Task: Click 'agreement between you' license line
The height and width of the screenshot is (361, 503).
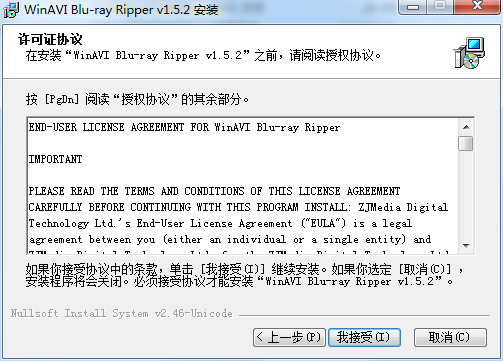Action: 230,239
